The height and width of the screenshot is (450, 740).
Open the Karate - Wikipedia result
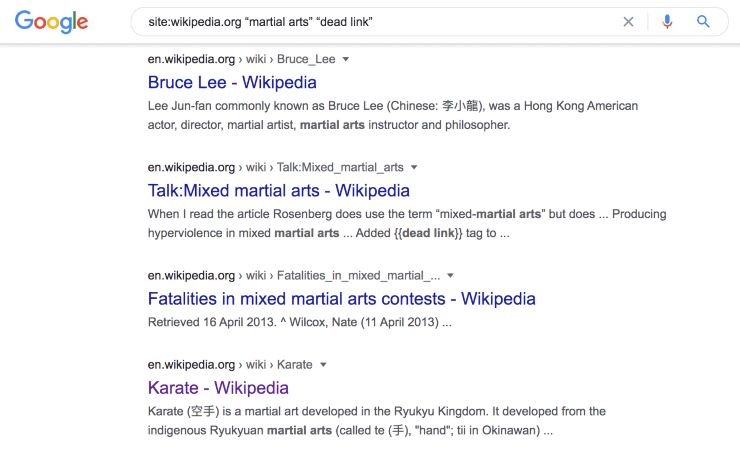tap(218, 388)
